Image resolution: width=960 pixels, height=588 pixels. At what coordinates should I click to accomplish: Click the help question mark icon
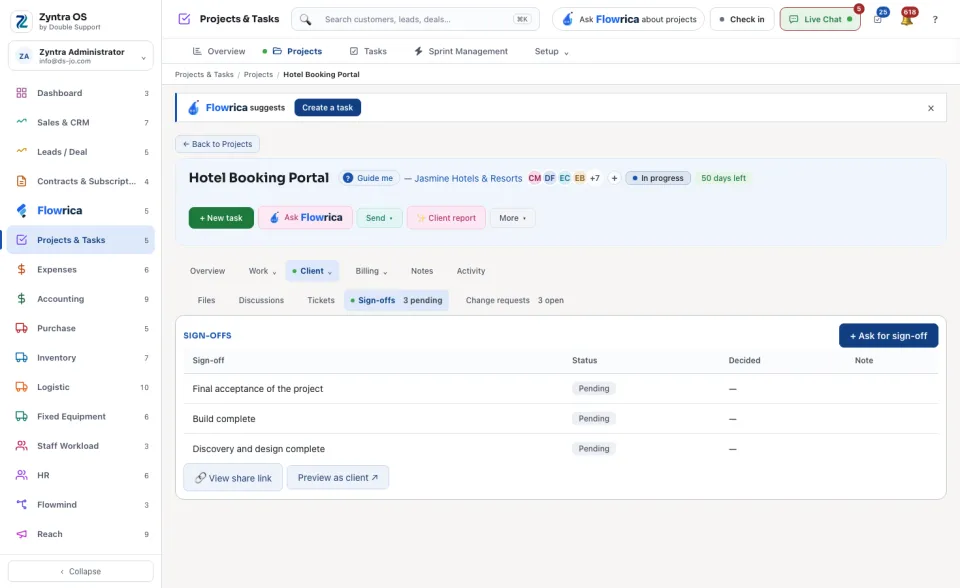935,20
